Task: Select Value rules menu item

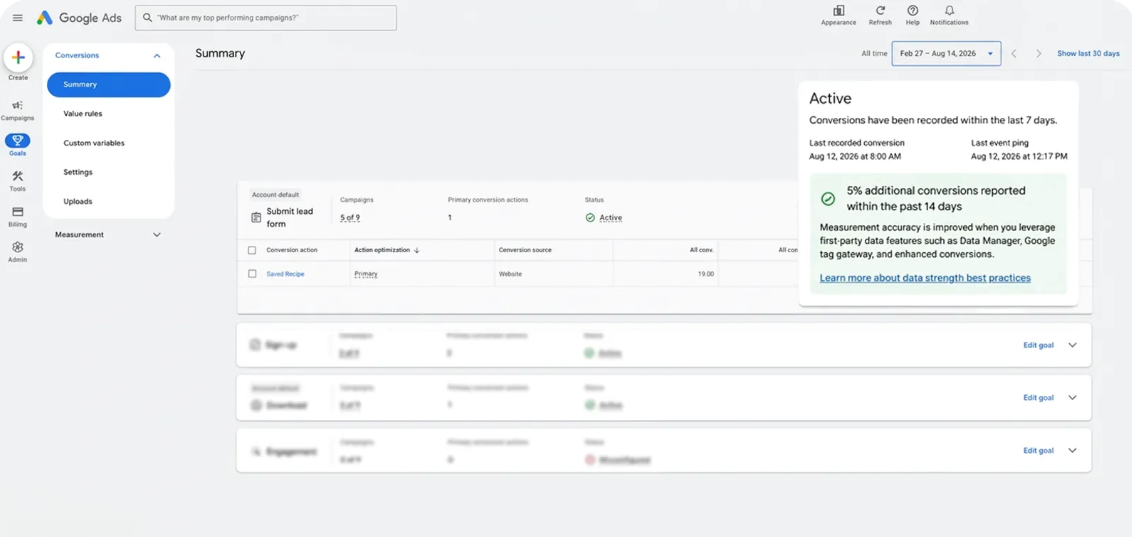Action: coord(82,113)
